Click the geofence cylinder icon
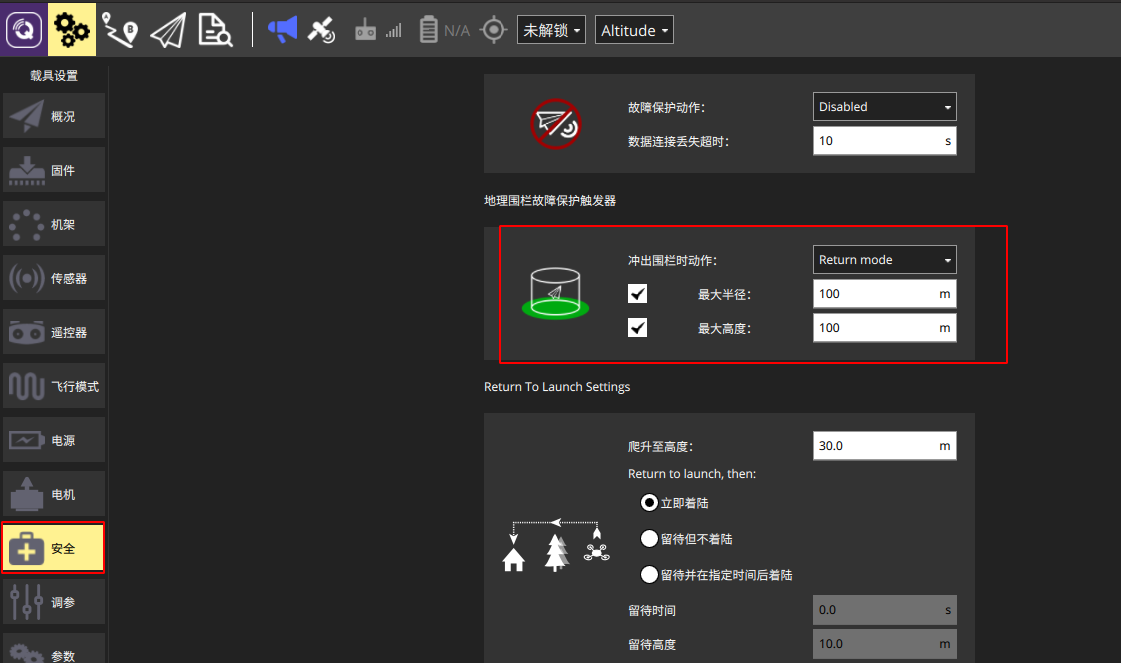The image size is (1121, 663). click(555, 293)
